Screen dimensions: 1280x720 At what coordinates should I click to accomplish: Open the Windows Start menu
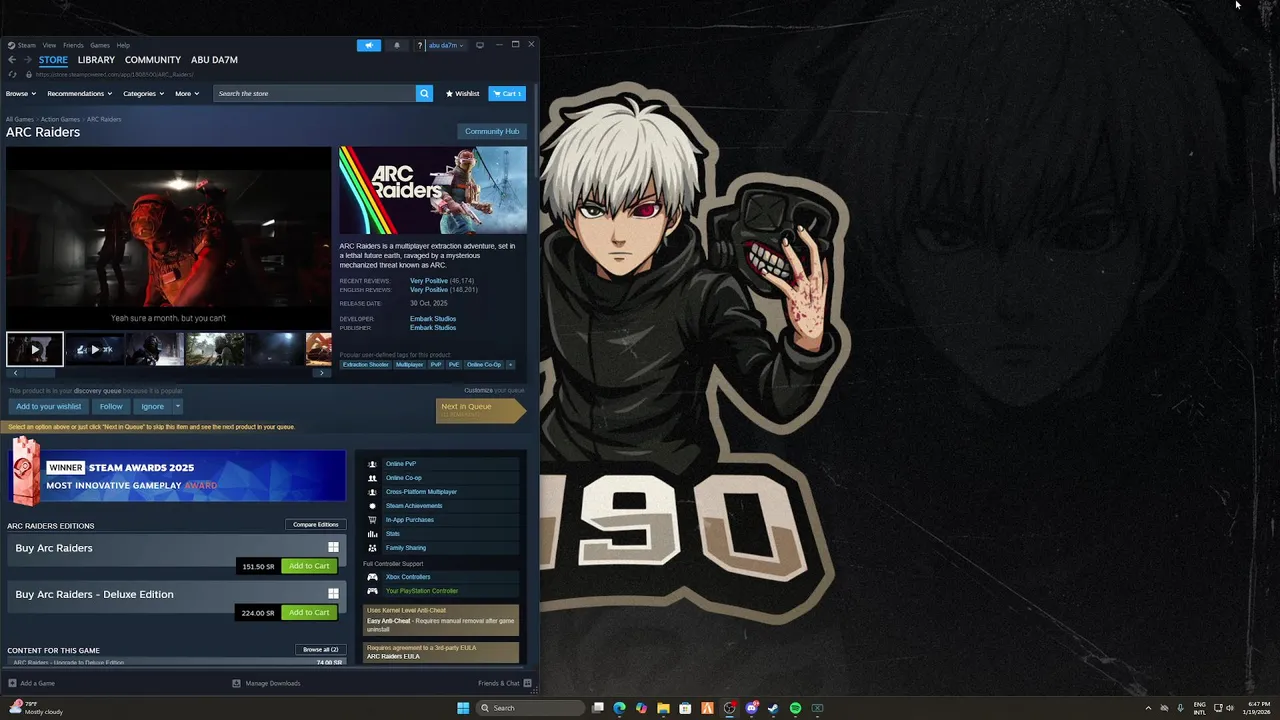click(x=463, y=708)
